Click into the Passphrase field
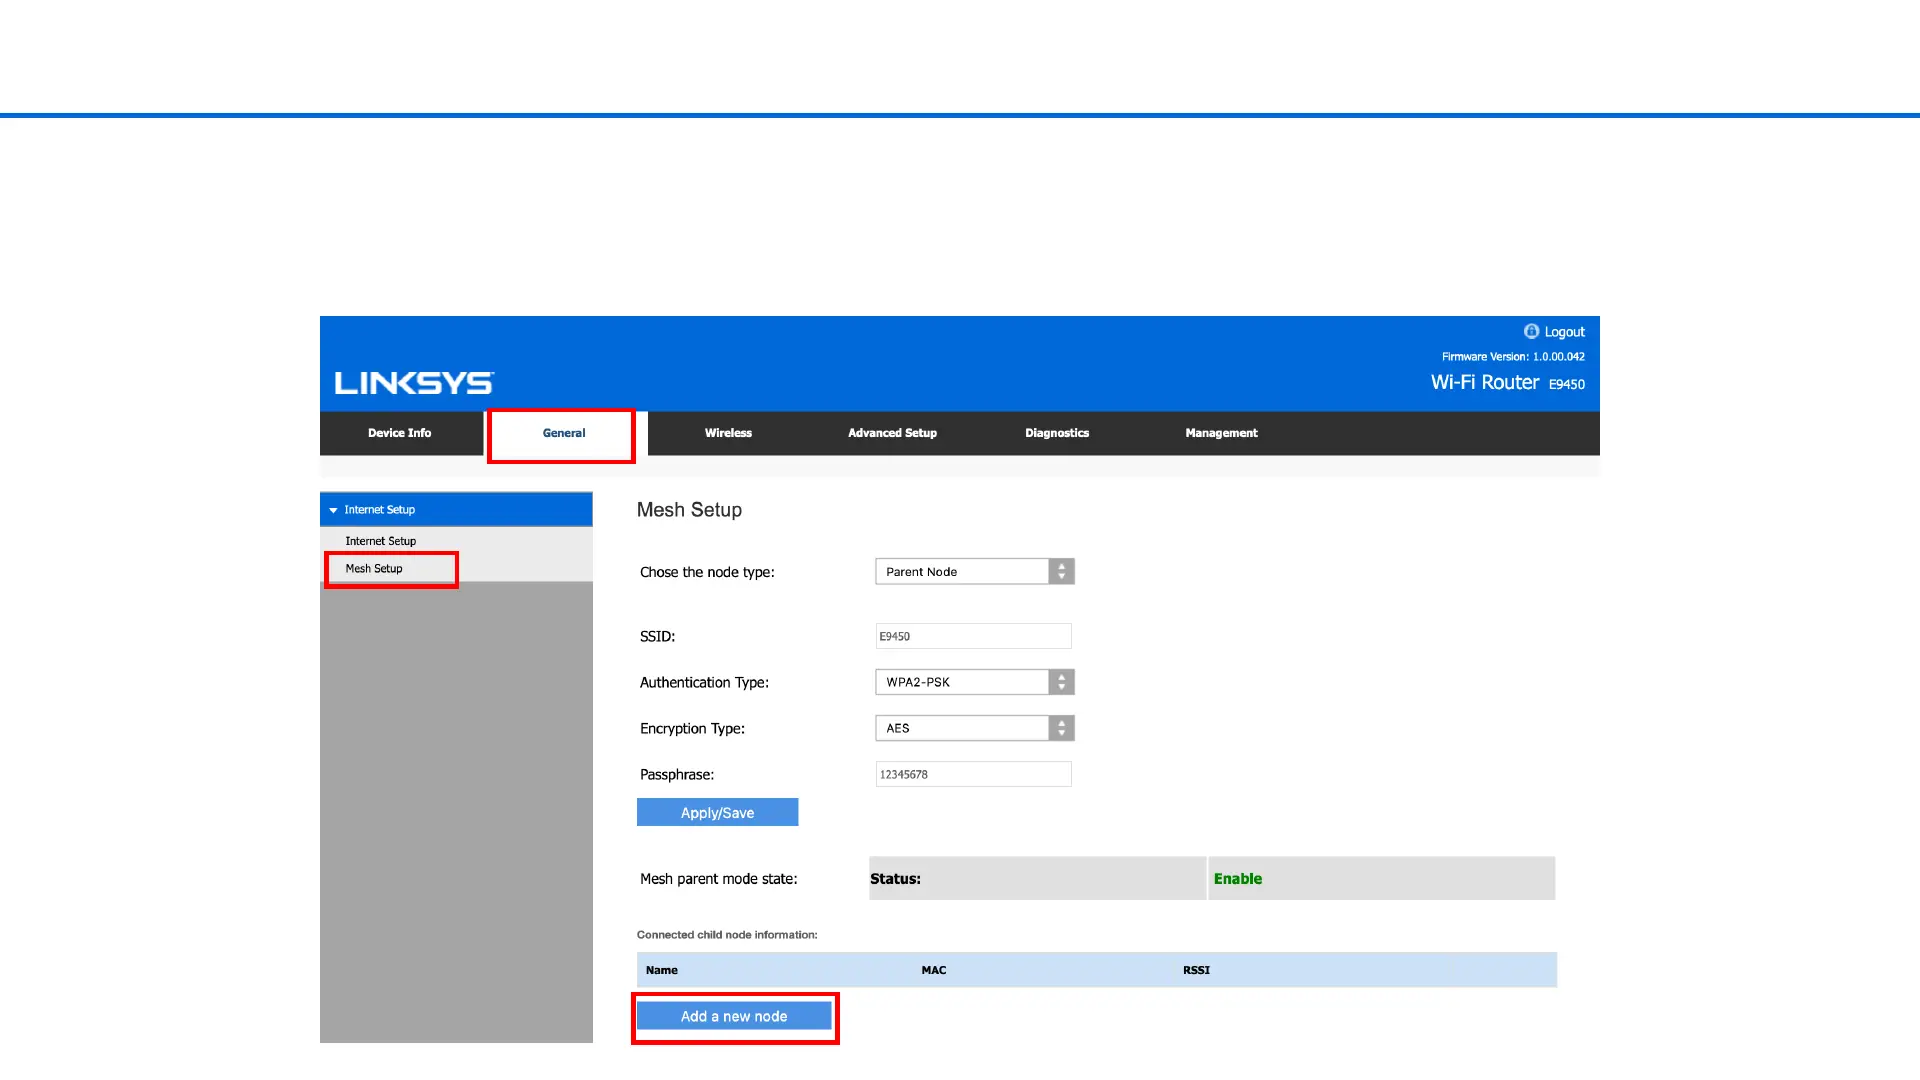The width and height of the screenshot is (1920, 1080). click(x=972, y=774)
